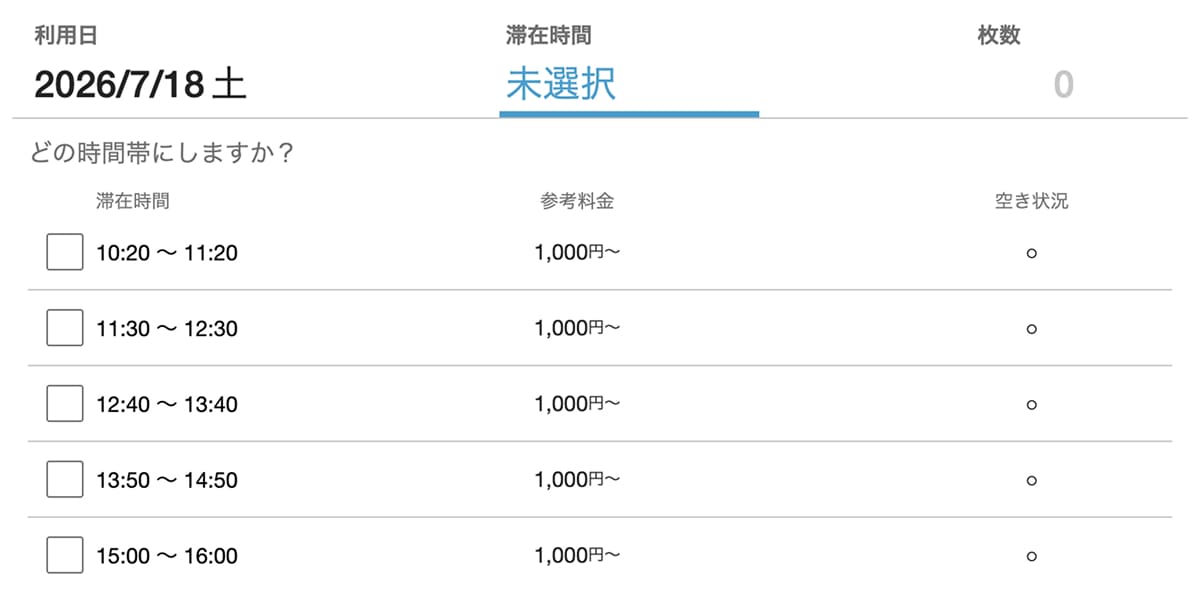Image resolution: width=1200 pixels, height=612 pixels.
Task: Check the 10:20 ～ 11:20 time slot box
Action: coord(65,252)
